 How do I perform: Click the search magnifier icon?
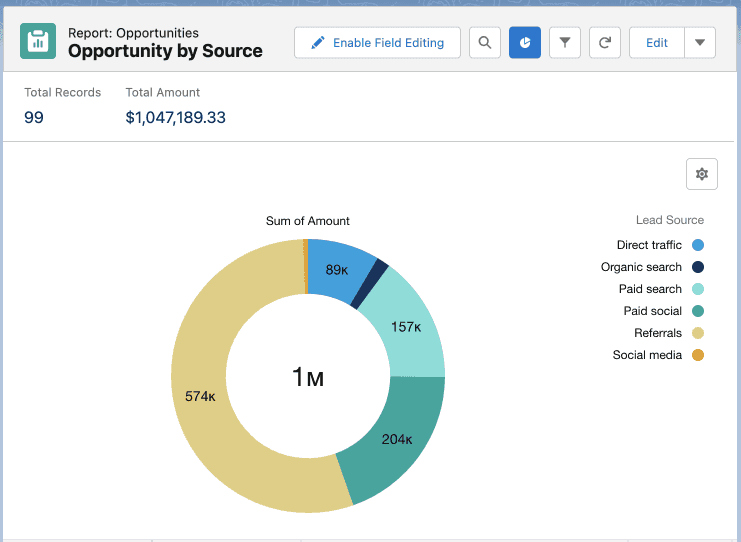tap(485, 43)
